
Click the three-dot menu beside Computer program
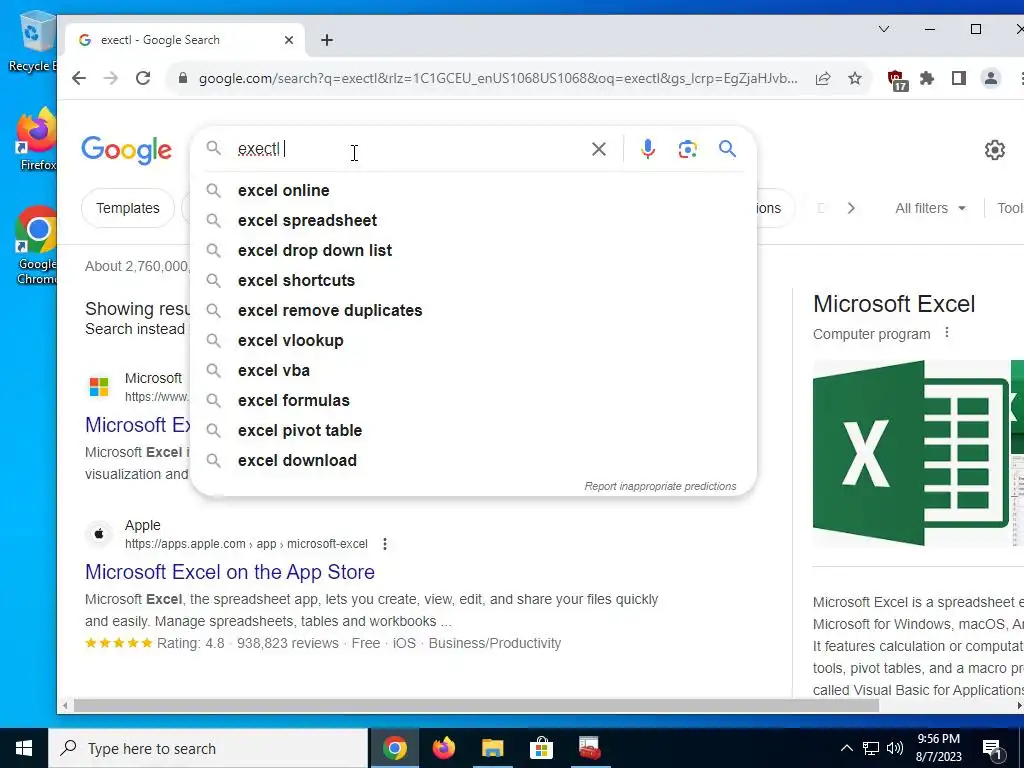pos(947,333)
